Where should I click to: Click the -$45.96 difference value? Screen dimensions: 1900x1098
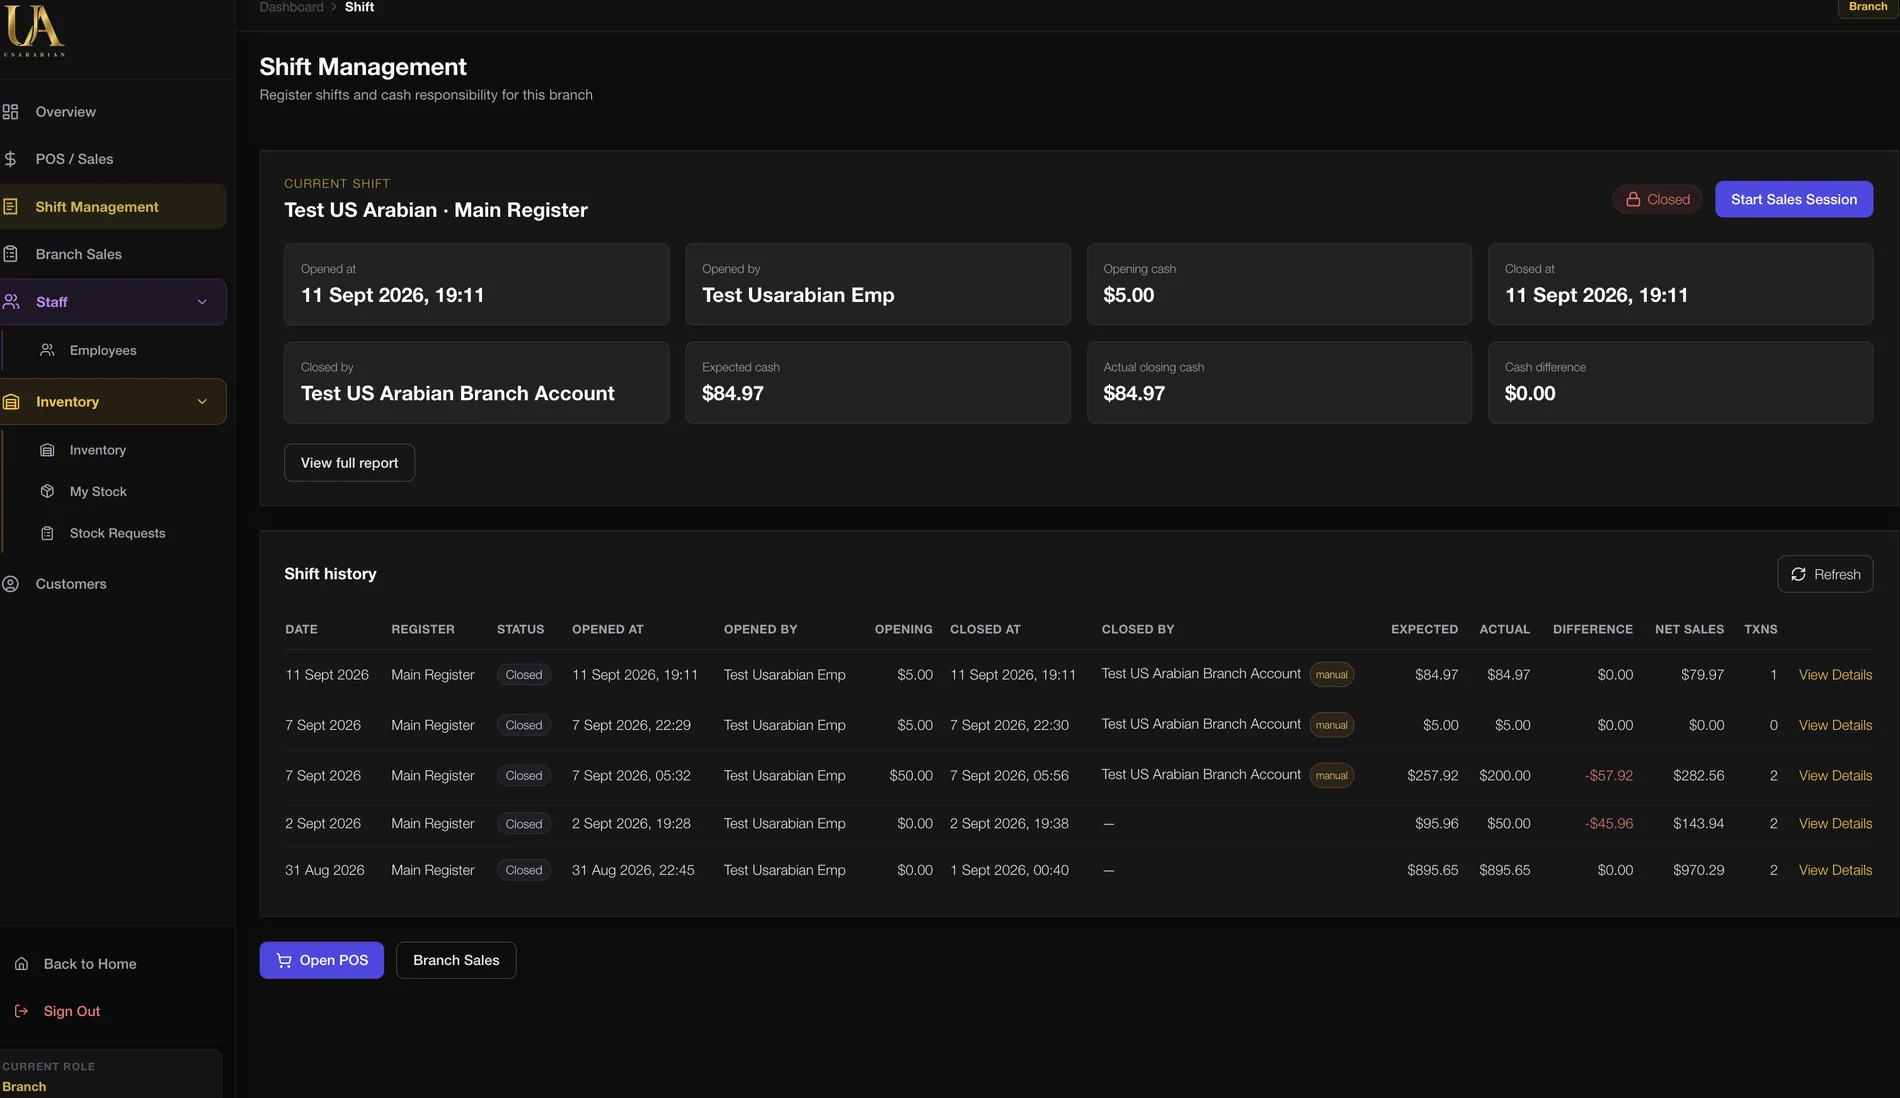click(1608, 823)
